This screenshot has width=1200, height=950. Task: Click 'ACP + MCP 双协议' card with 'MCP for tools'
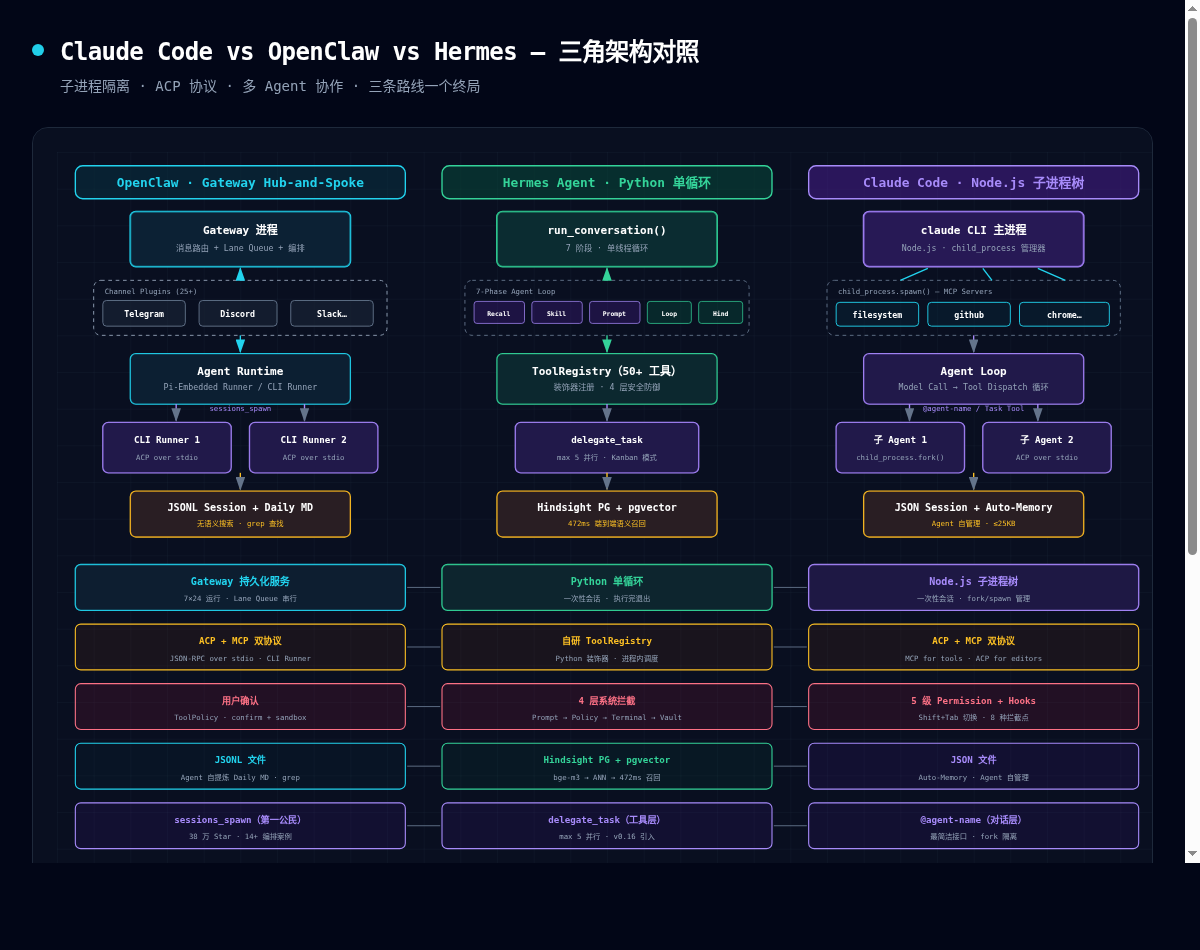(973, 647)
